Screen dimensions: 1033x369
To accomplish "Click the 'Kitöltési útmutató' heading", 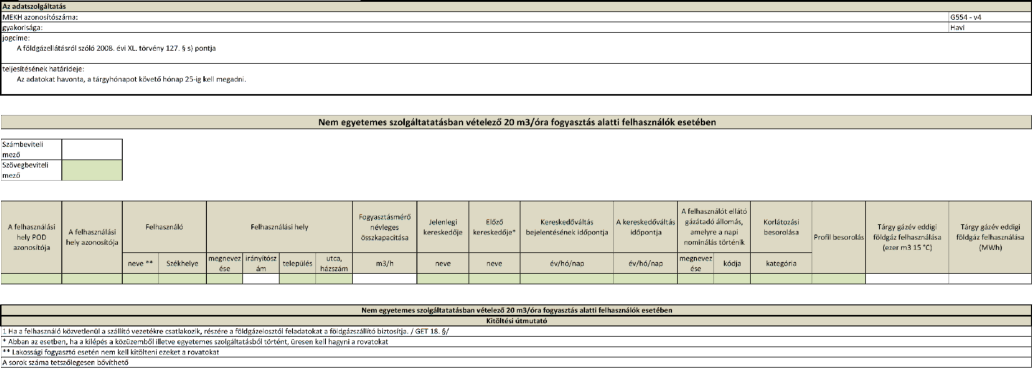I will pyautogui.click(x=516, y=320).
